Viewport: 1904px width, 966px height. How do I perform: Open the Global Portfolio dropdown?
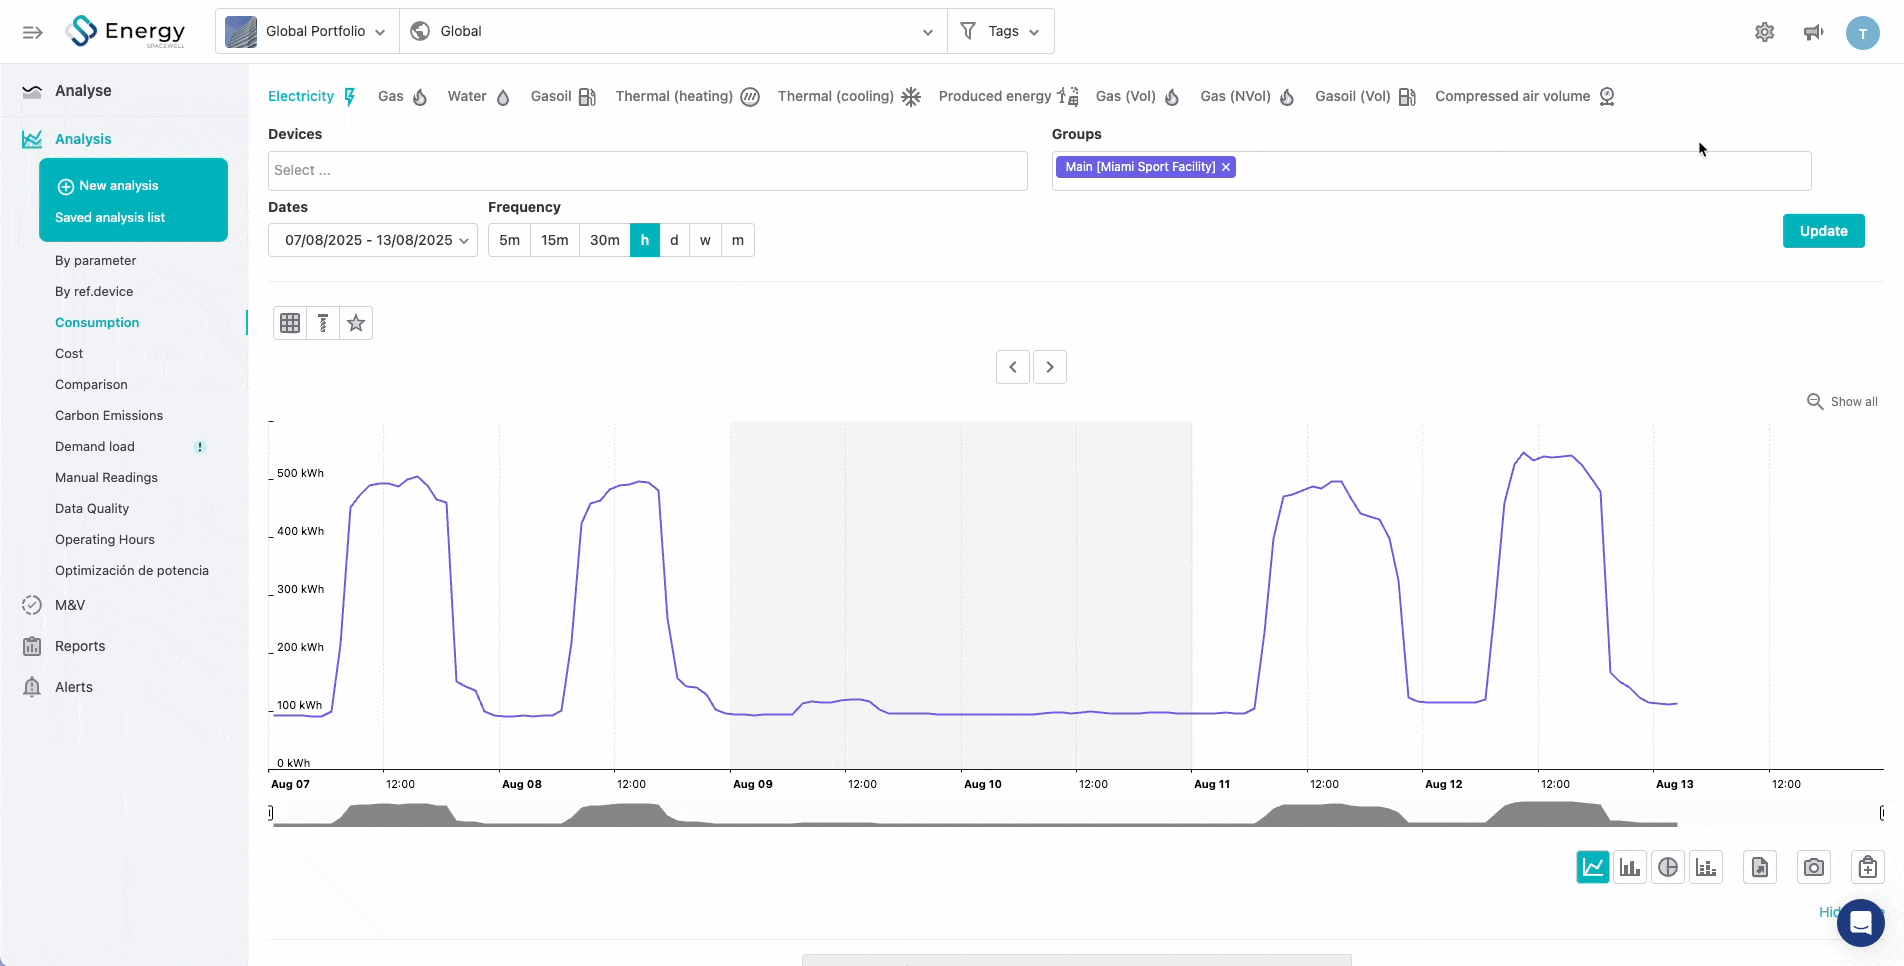tap(306, 32)
